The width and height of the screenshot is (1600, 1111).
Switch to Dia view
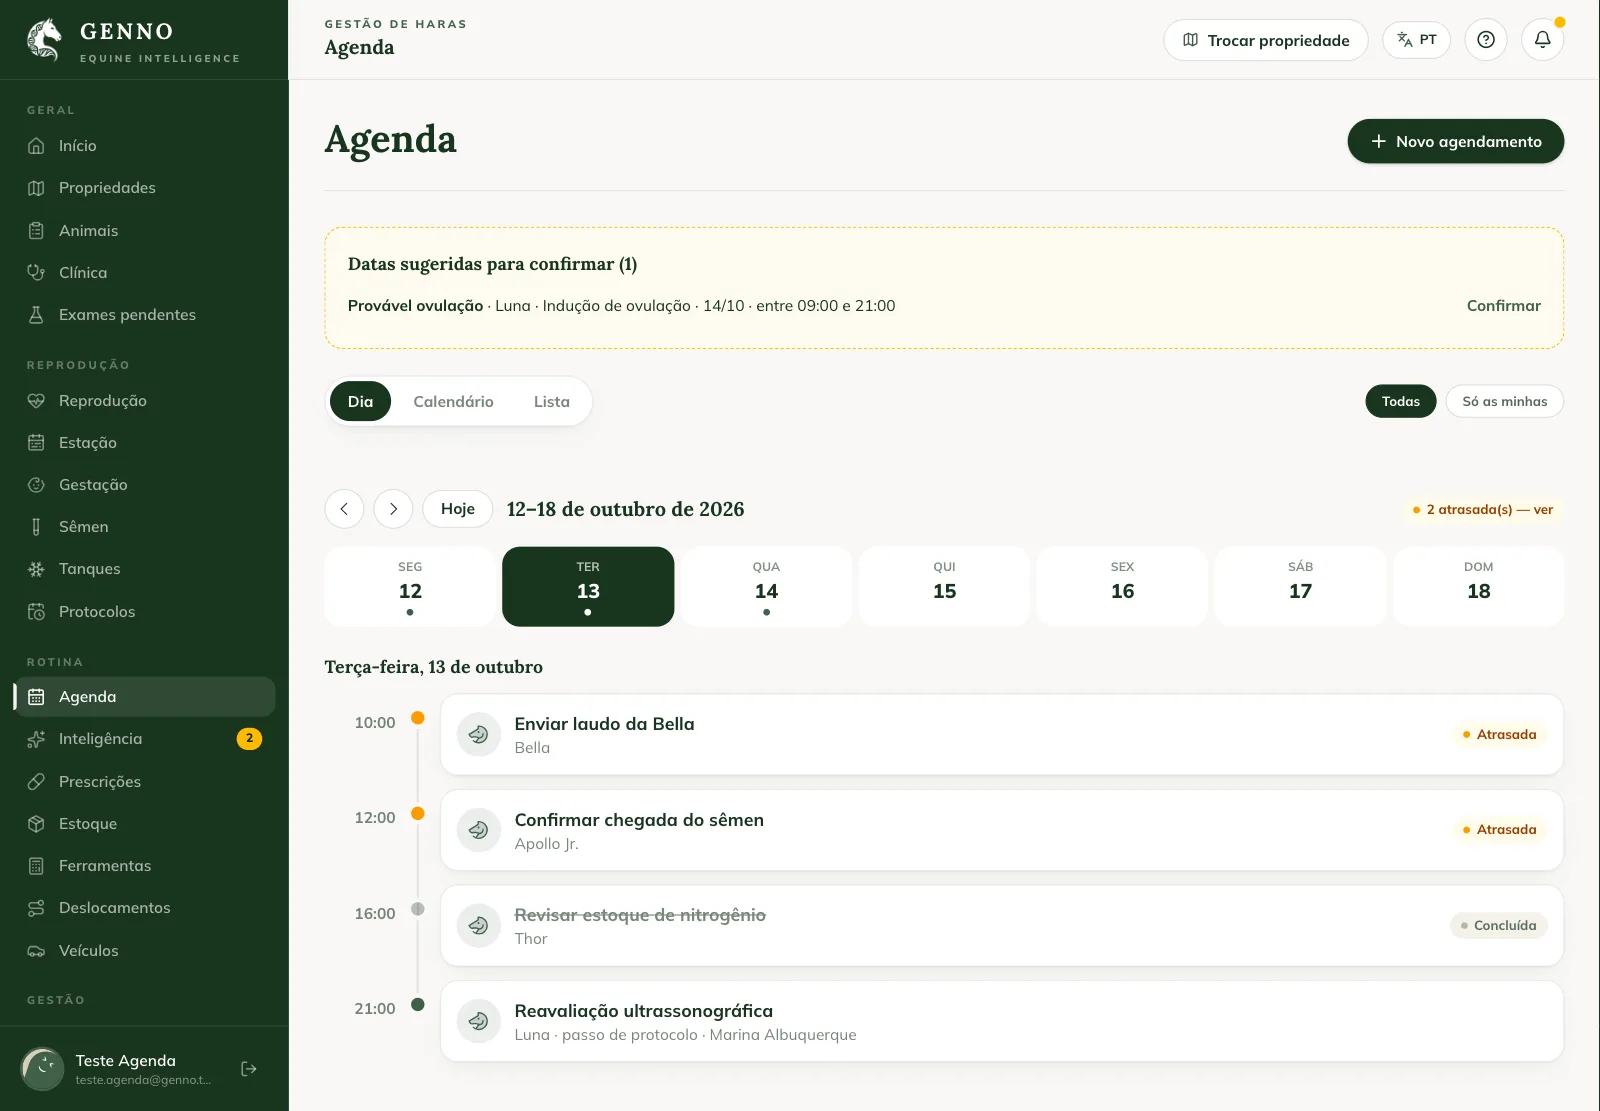(x=360, y=402)
